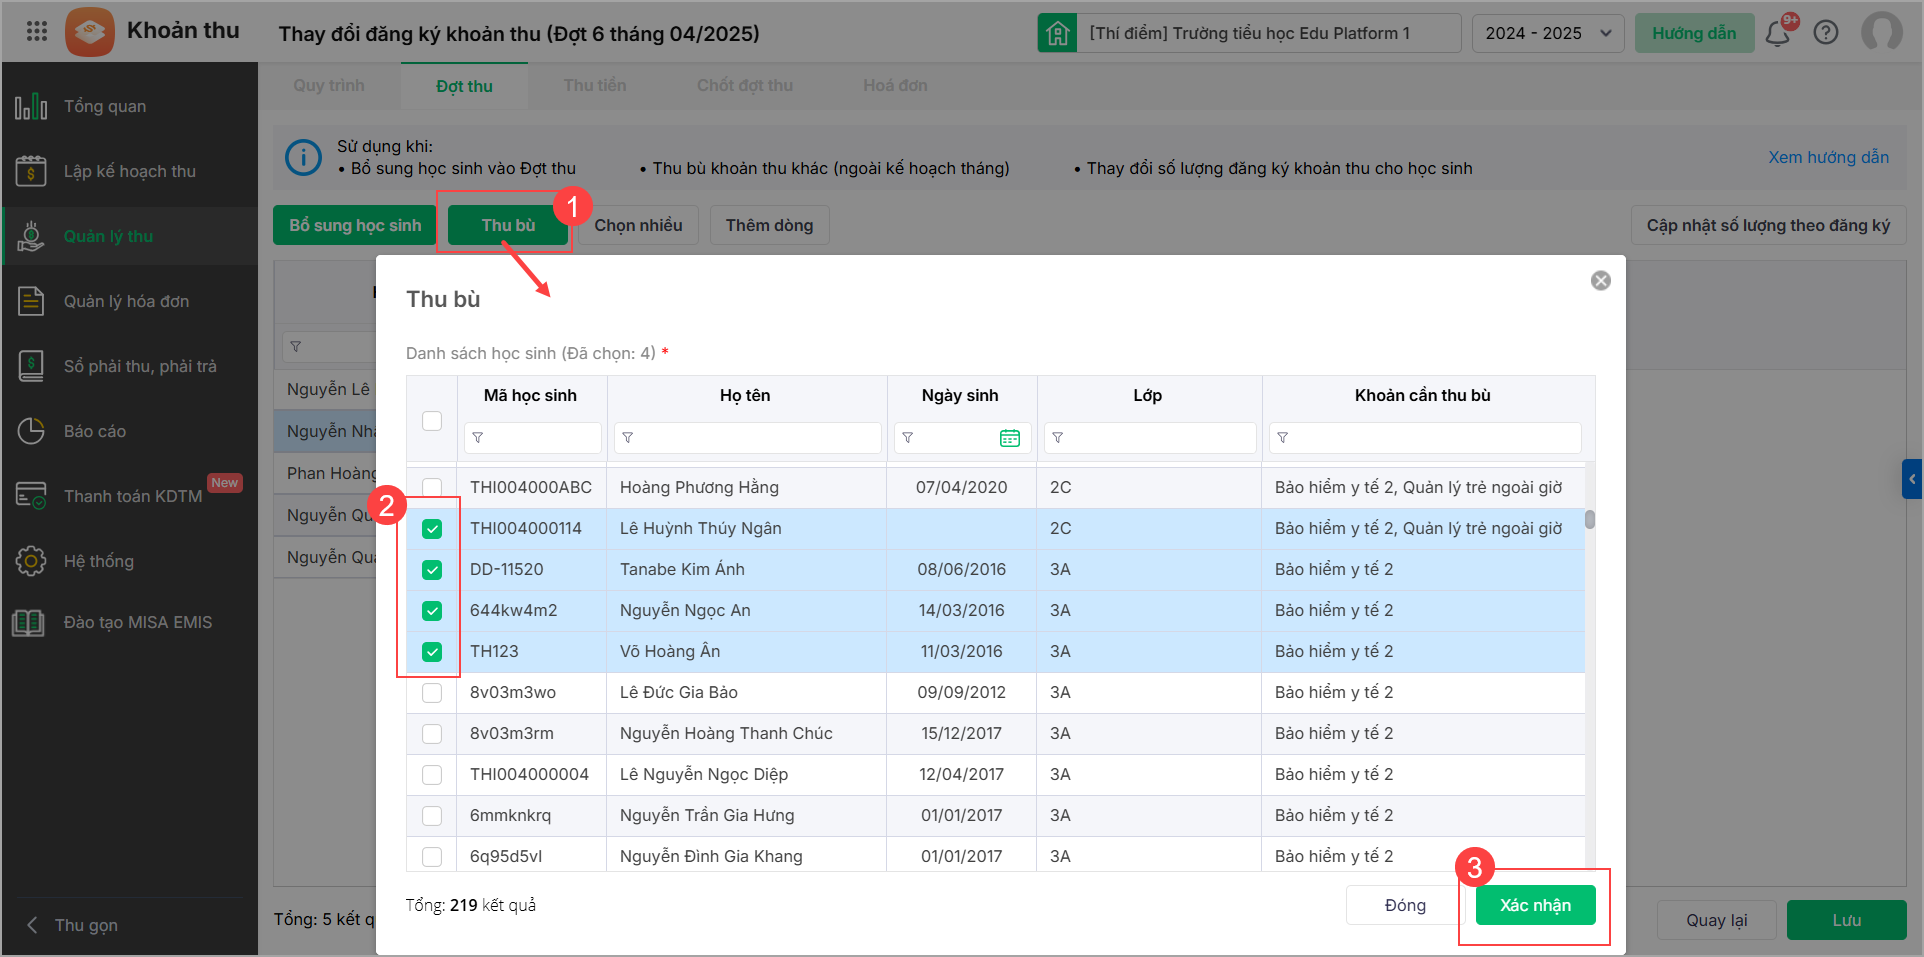
Task: Confirm with the Xác nhận button
Action: [1535, 905]
